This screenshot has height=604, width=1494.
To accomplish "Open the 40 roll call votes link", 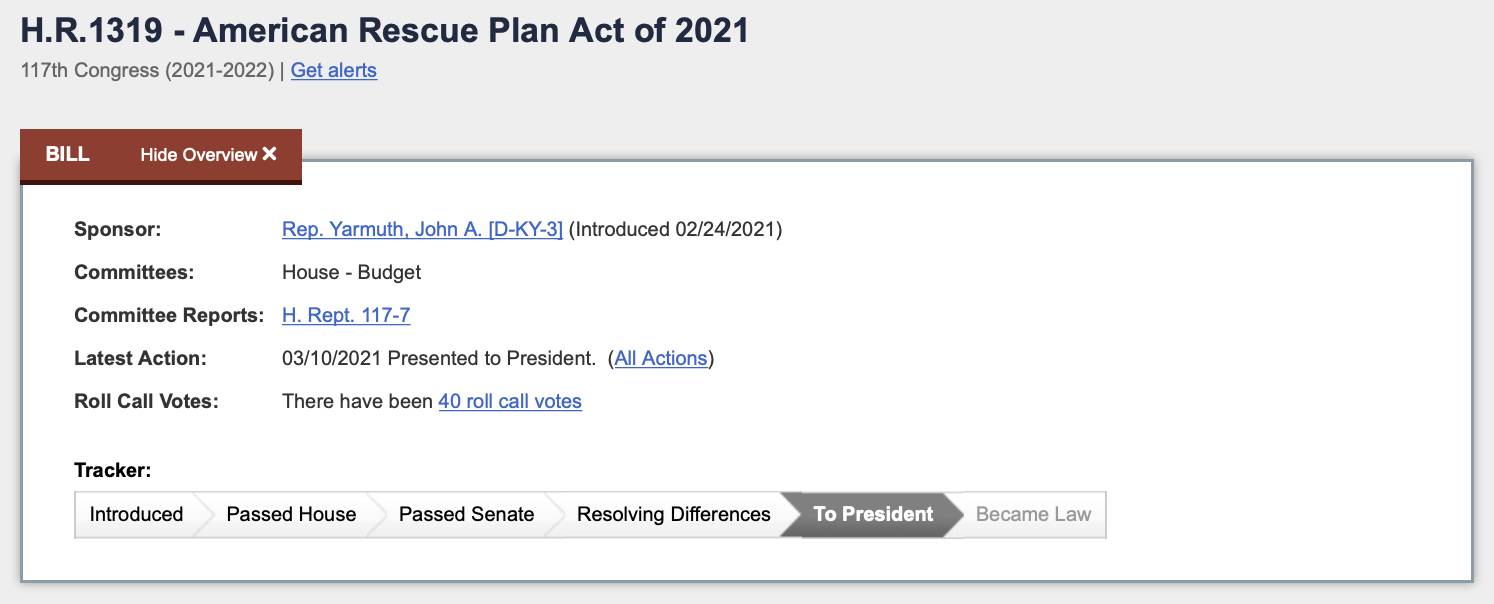I will click(x=510, y=401).
